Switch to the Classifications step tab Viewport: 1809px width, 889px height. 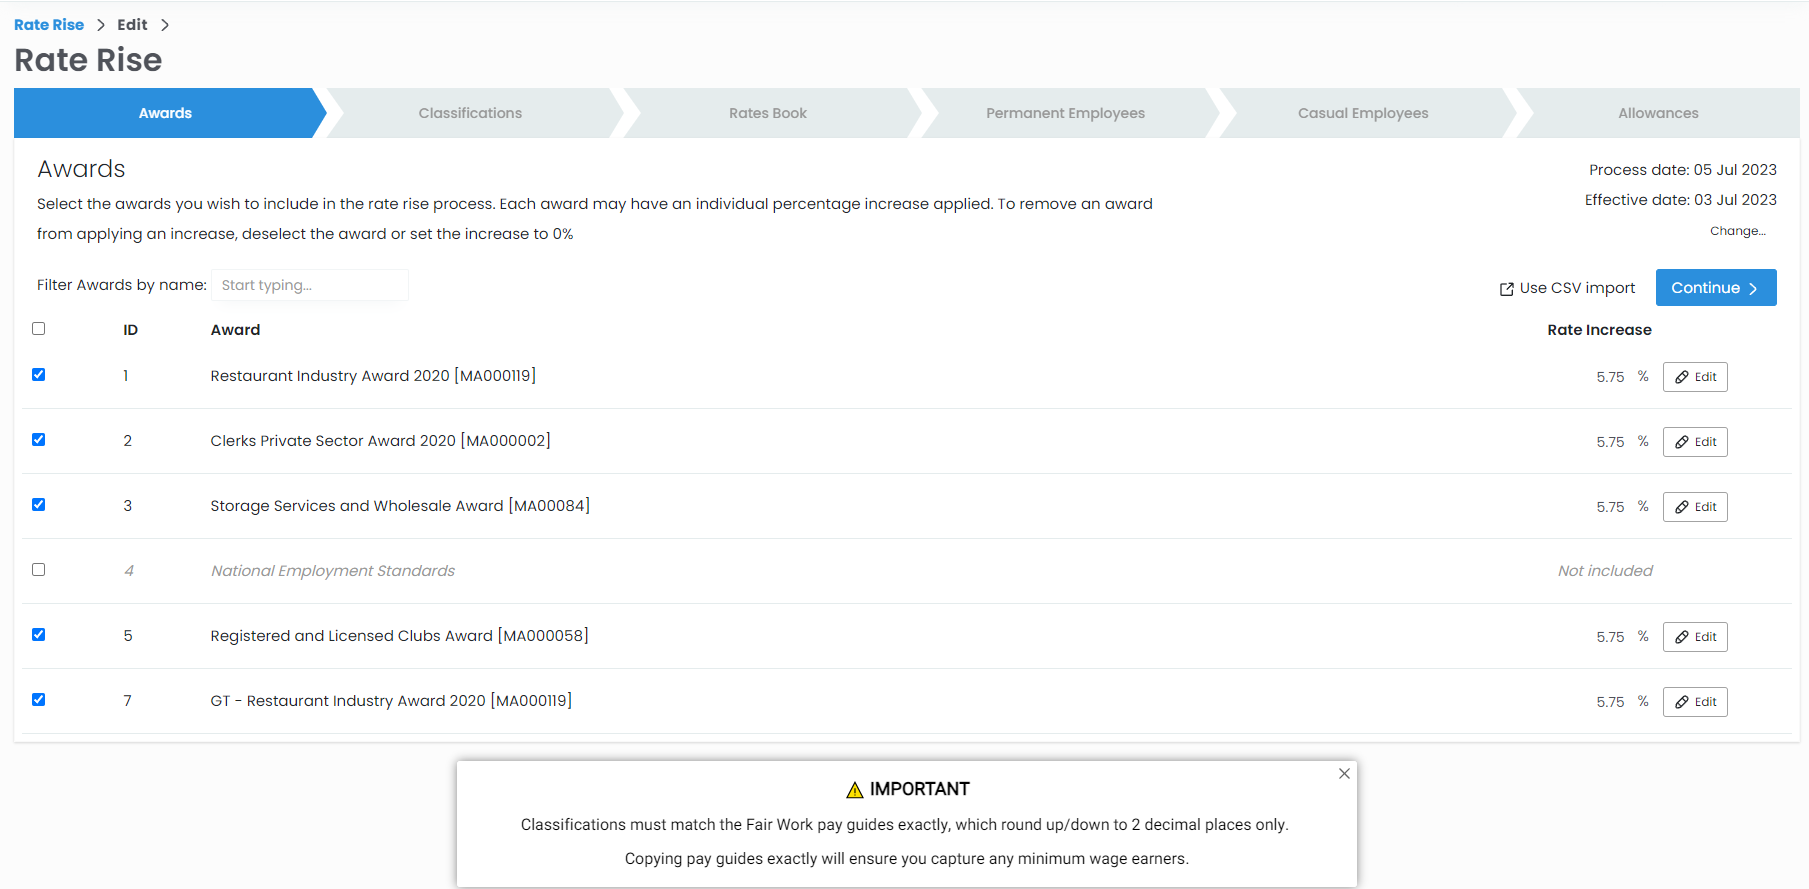[470, 113]
